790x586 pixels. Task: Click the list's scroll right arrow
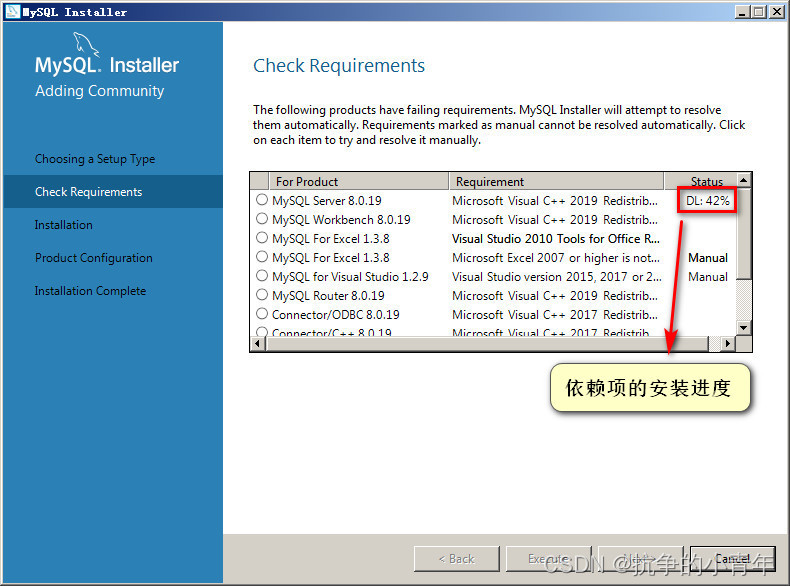[x=728, y=344]
